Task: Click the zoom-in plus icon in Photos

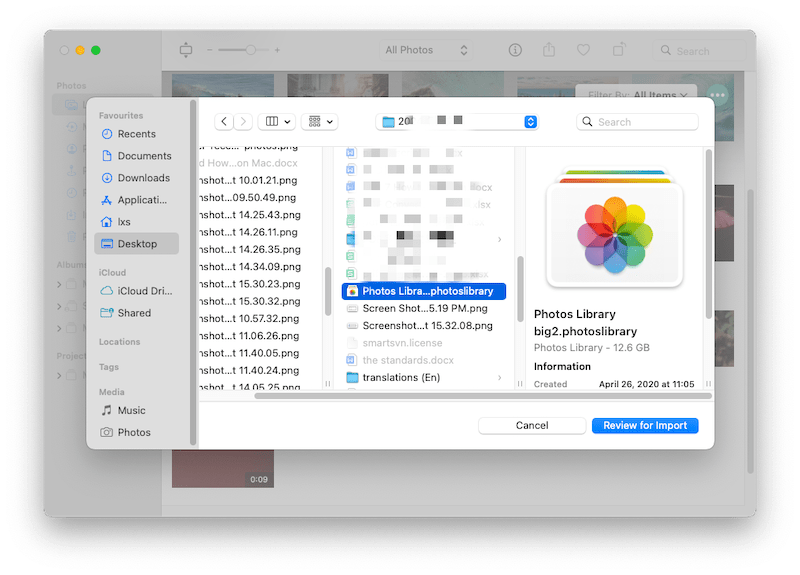Action: click(x=277, y=50)
